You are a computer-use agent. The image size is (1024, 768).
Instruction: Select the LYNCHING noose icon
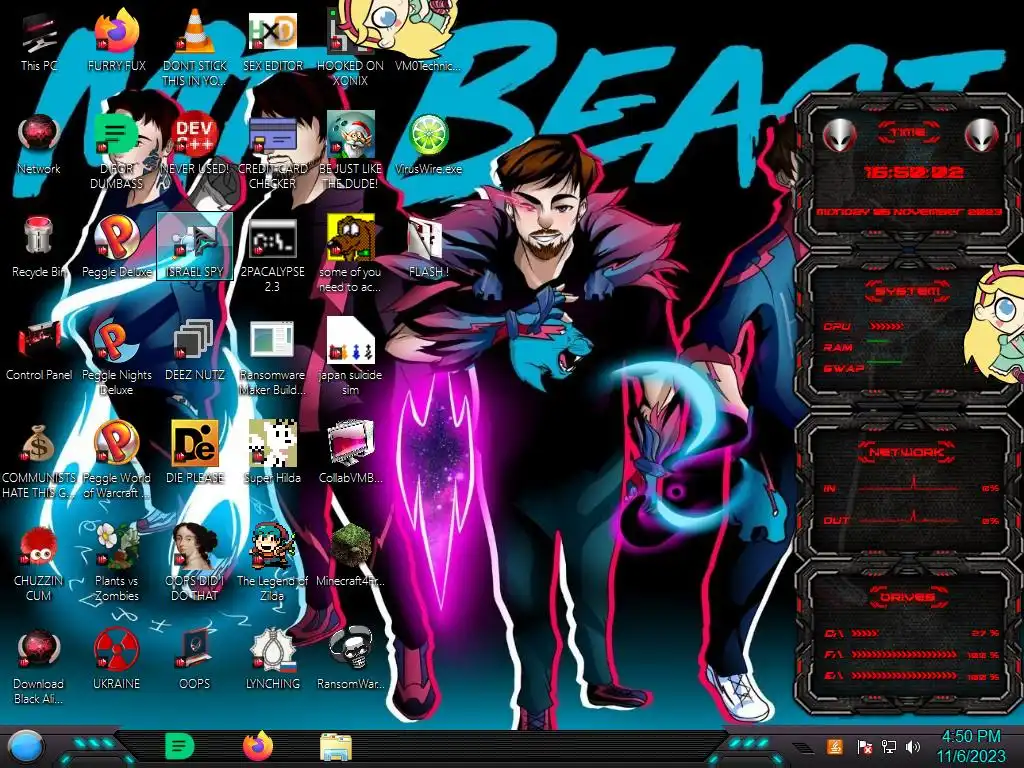(272, 660)
